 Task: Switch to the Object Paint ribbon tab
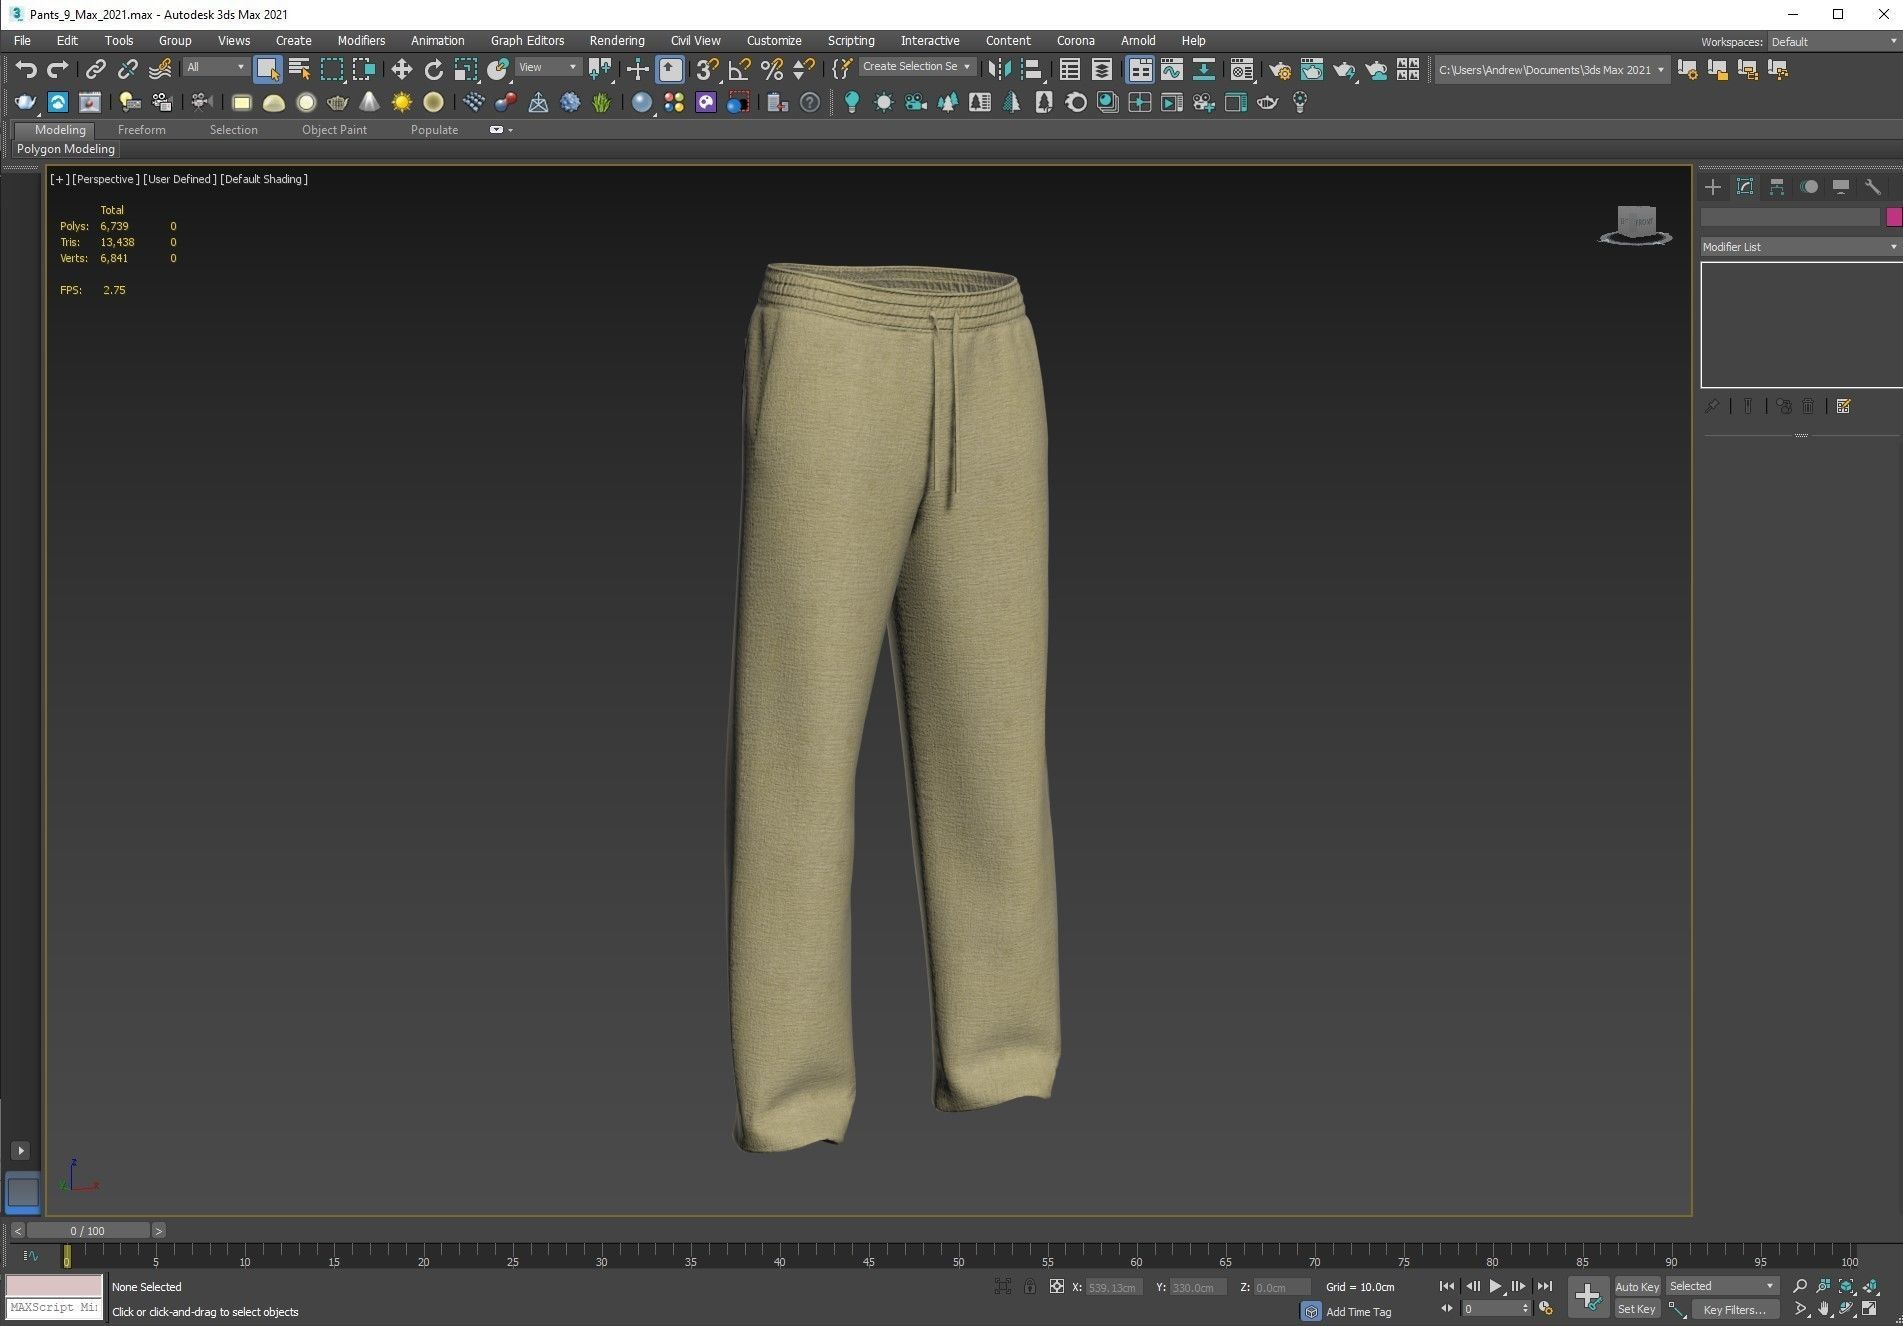pyautogui.click(x=334, y=130)
